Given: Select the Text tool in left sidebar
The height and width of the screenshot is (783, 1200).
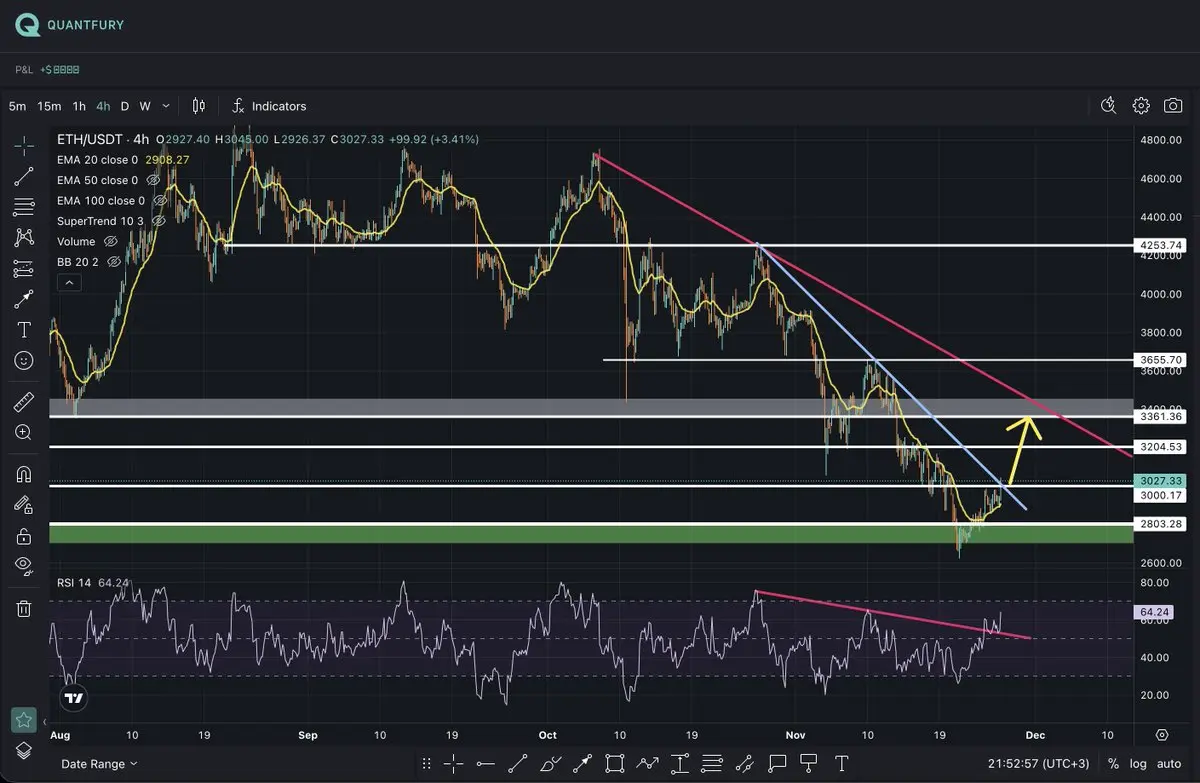Looking at the screenshot, I should coord(24,330).
